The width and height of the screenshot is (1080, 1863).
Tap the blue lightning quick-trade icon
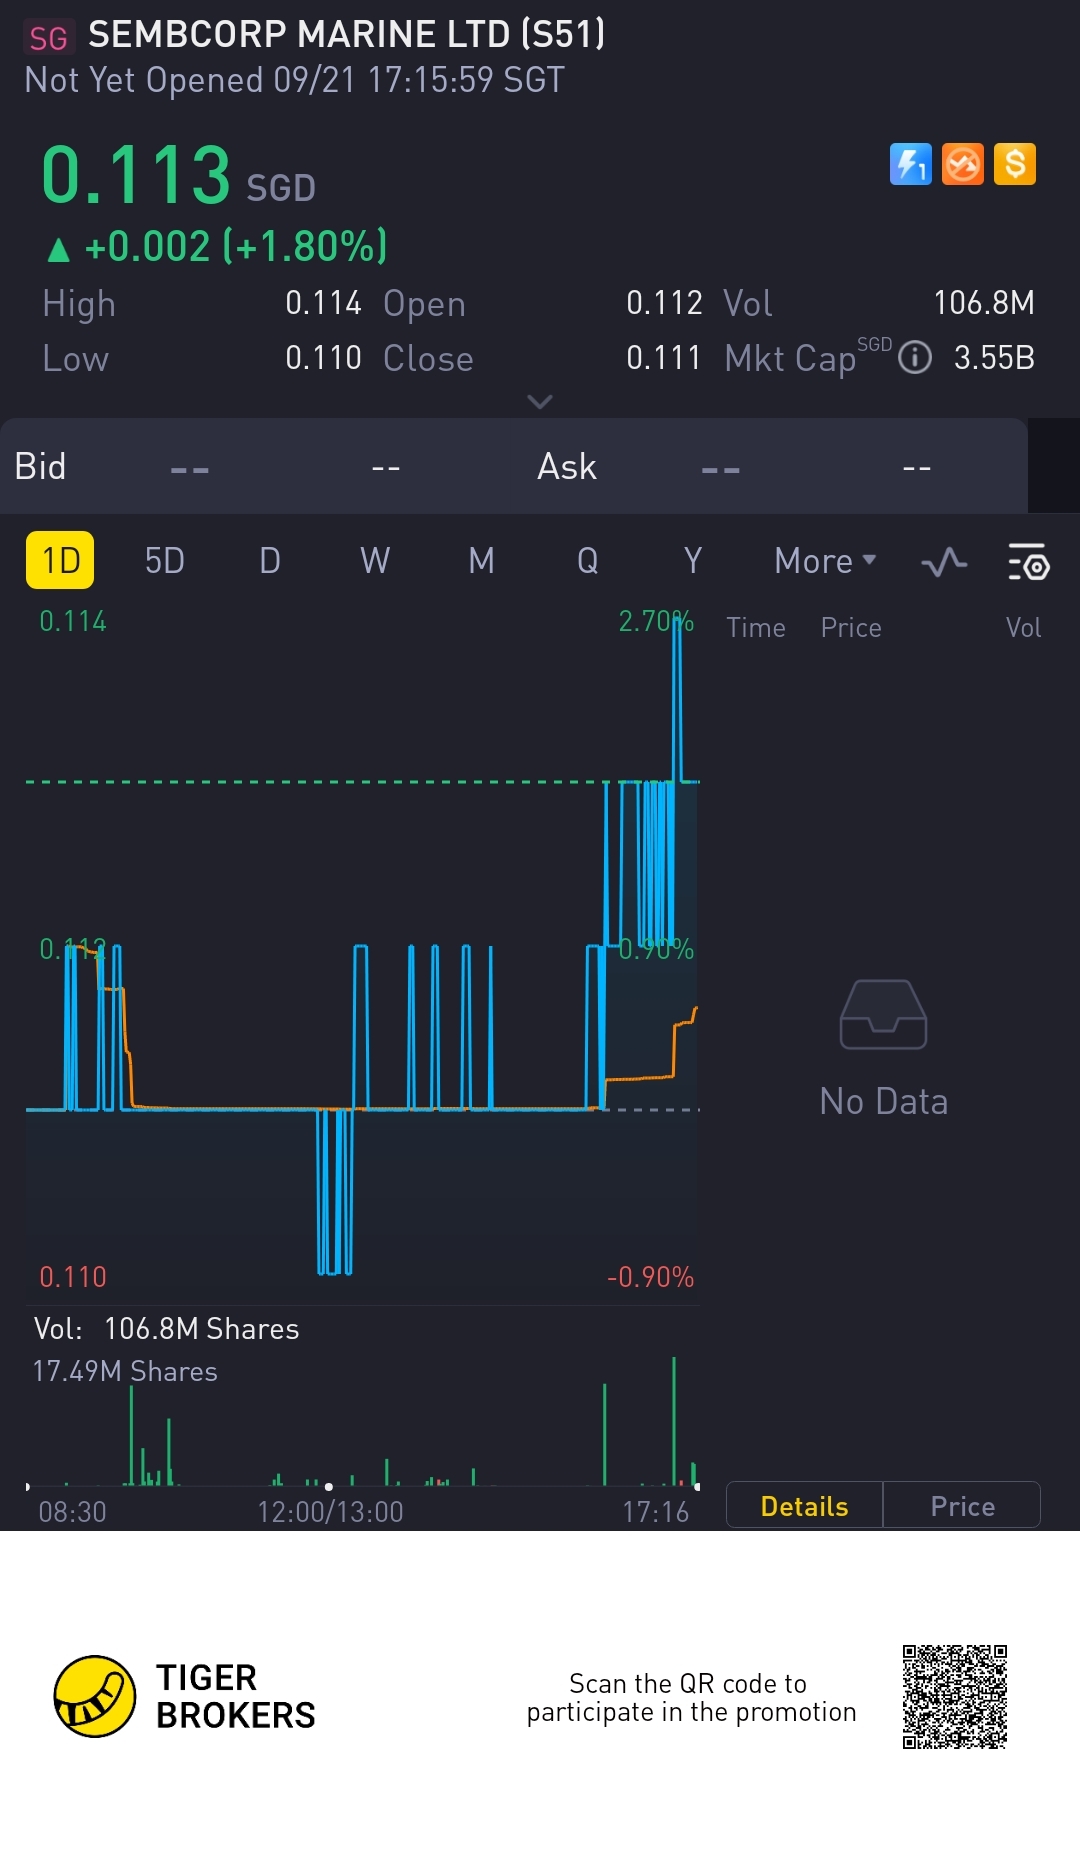tap(910, 165)
